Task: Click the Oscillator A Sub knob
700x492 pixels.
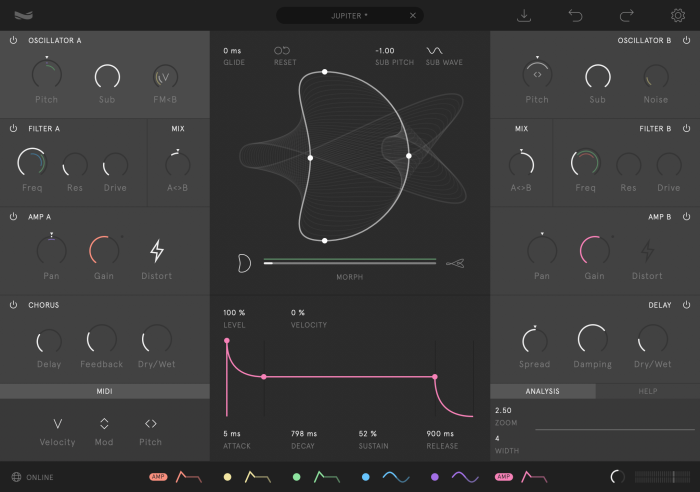Action: point(107,77)
